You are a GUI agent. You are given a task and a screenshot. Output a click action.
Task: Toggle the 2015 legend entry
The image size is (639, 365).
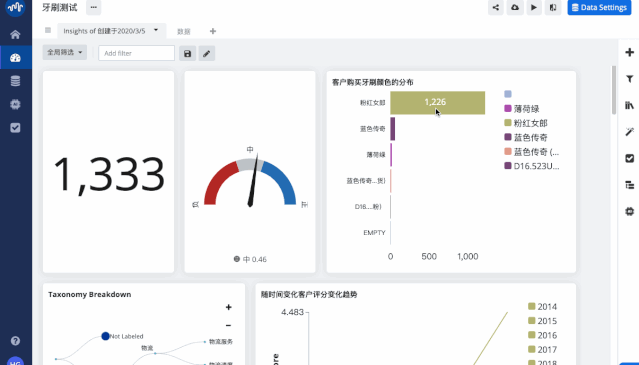[542, 321]
